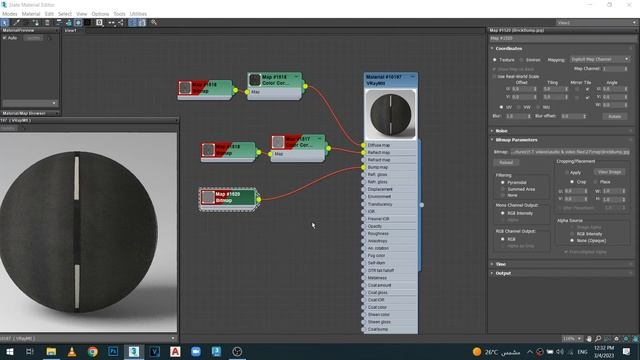Open the Modes menu
The image size is (640, 360).
coord(10,14)
